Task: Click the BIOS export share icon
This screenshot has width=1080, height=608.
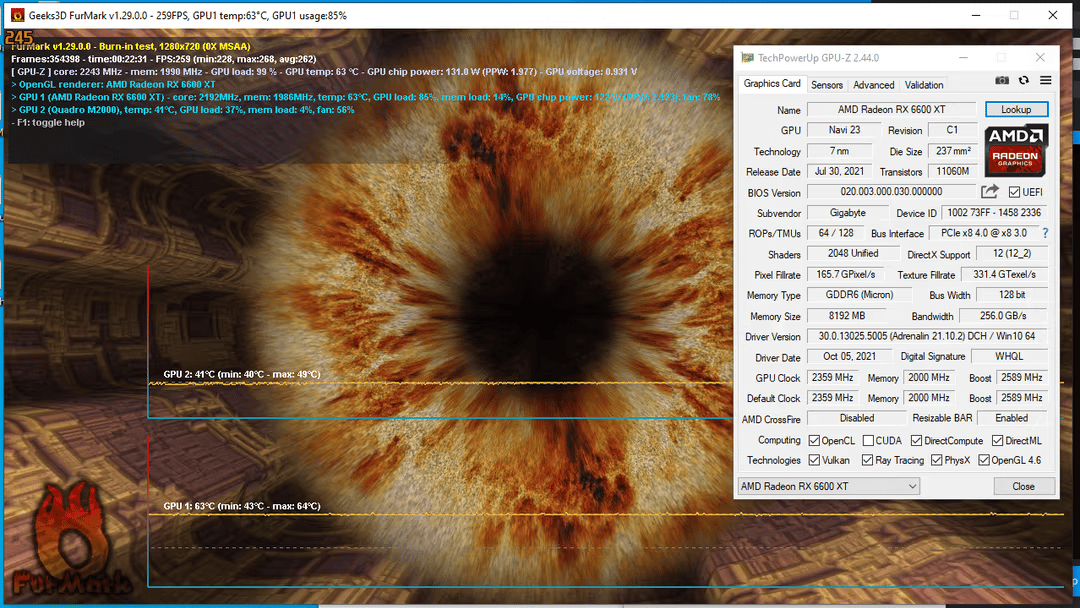Action: click(x=990, y=191)
